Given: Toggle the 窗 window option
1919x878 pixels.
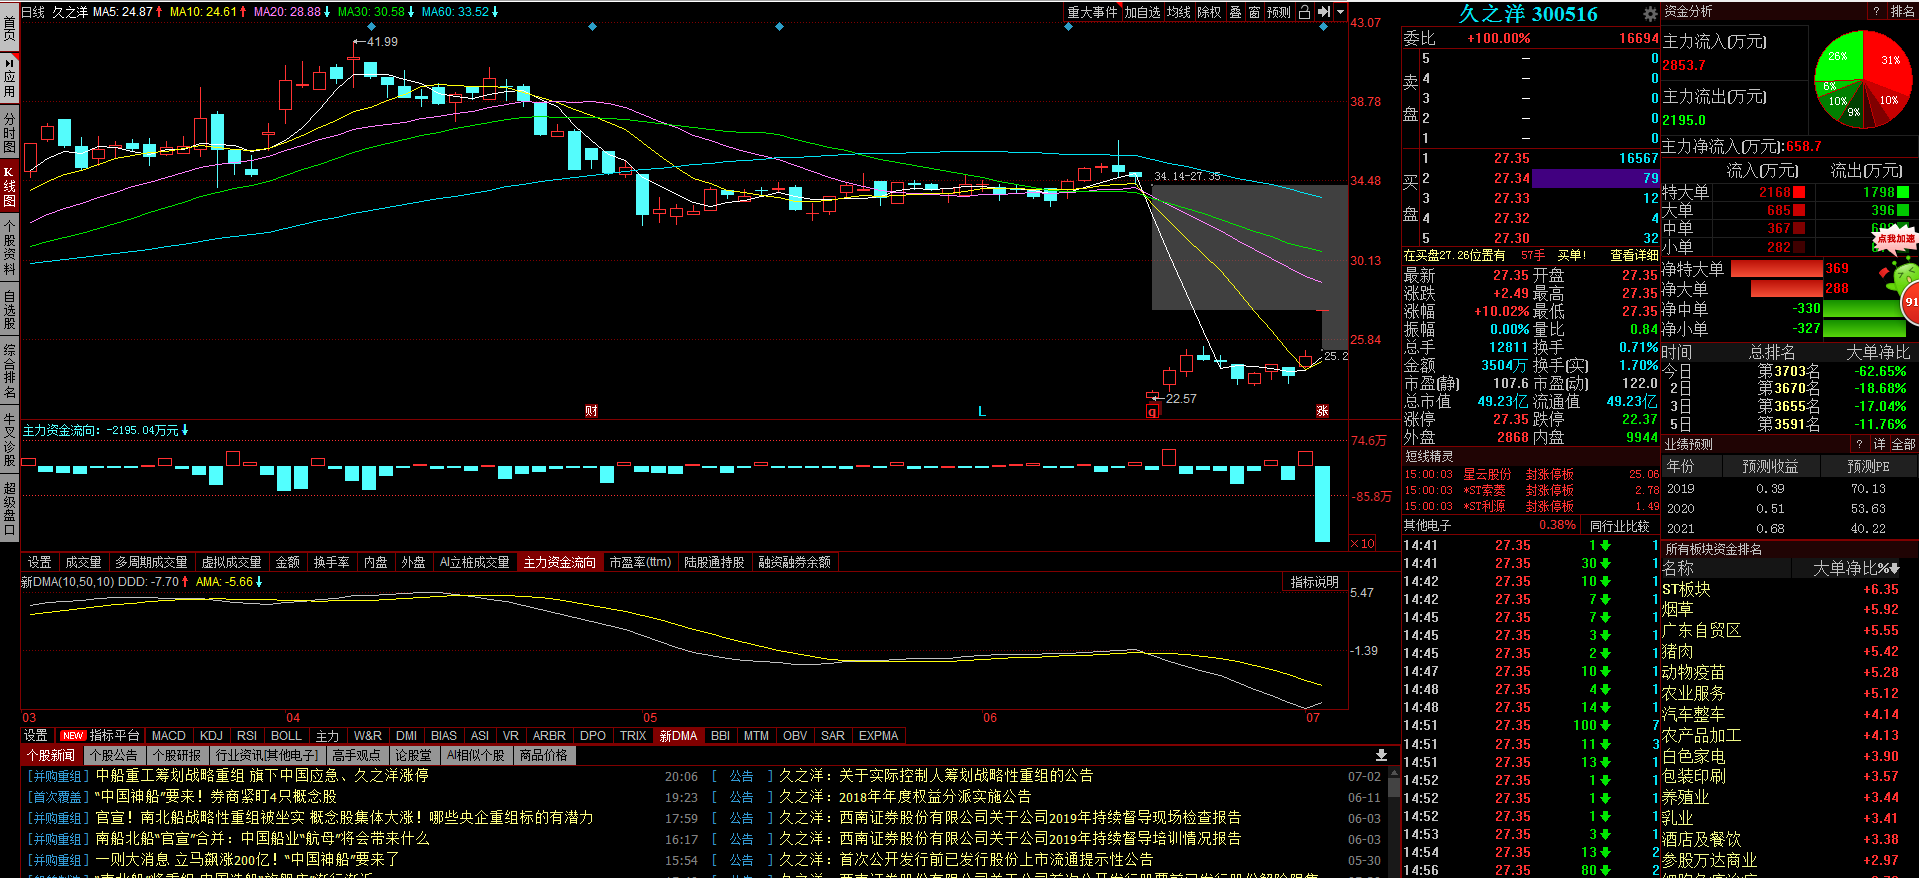Looking at the screenshot, I should (1254, 12).
